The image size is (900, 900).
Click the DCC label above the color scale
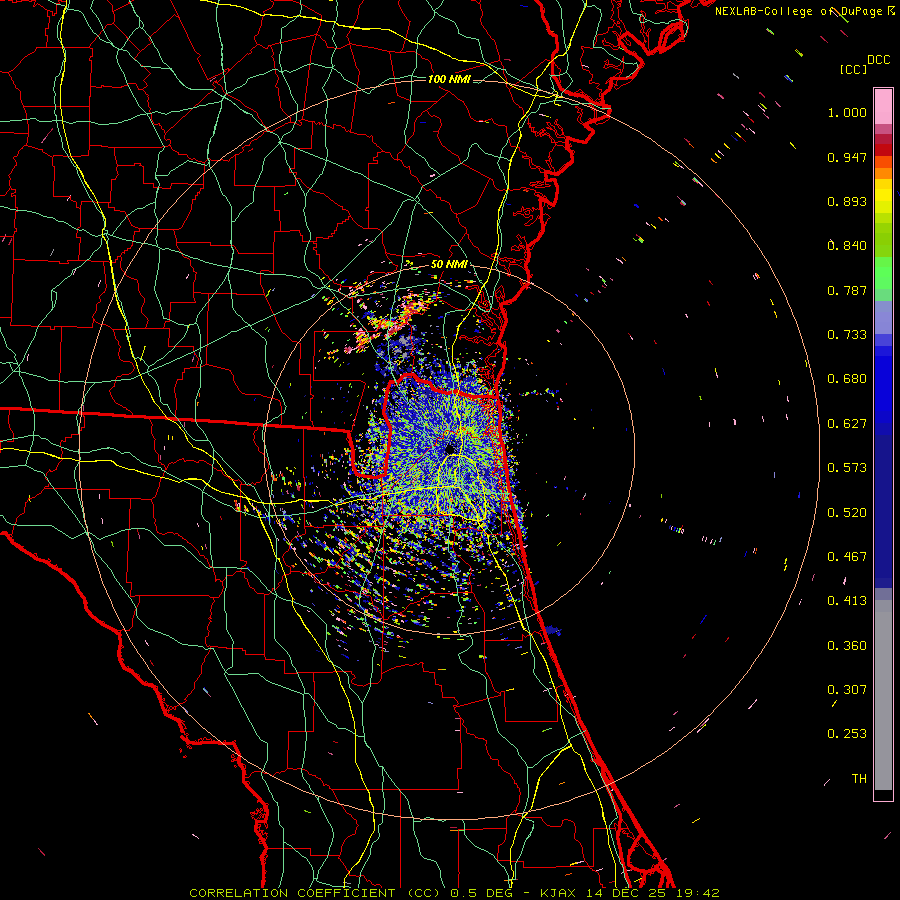(x=878, y=60)
